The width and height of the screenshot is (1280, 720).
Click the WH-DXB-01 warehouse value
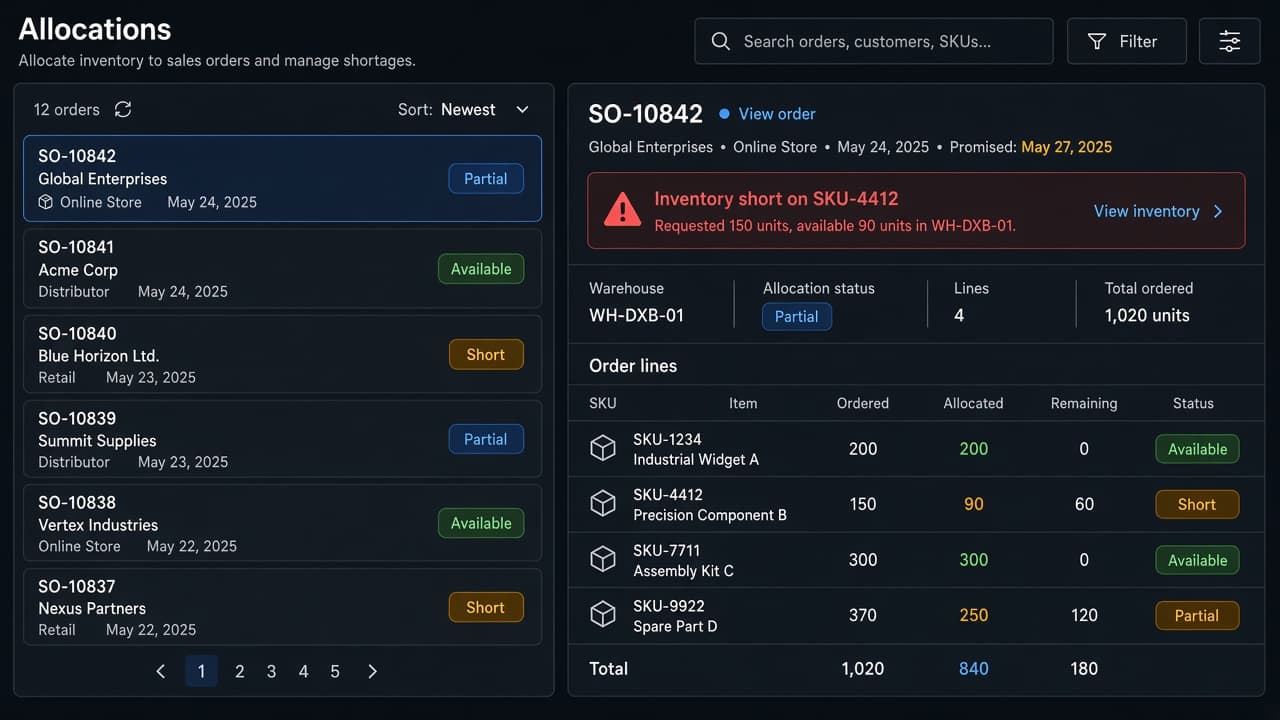(637, 315)
